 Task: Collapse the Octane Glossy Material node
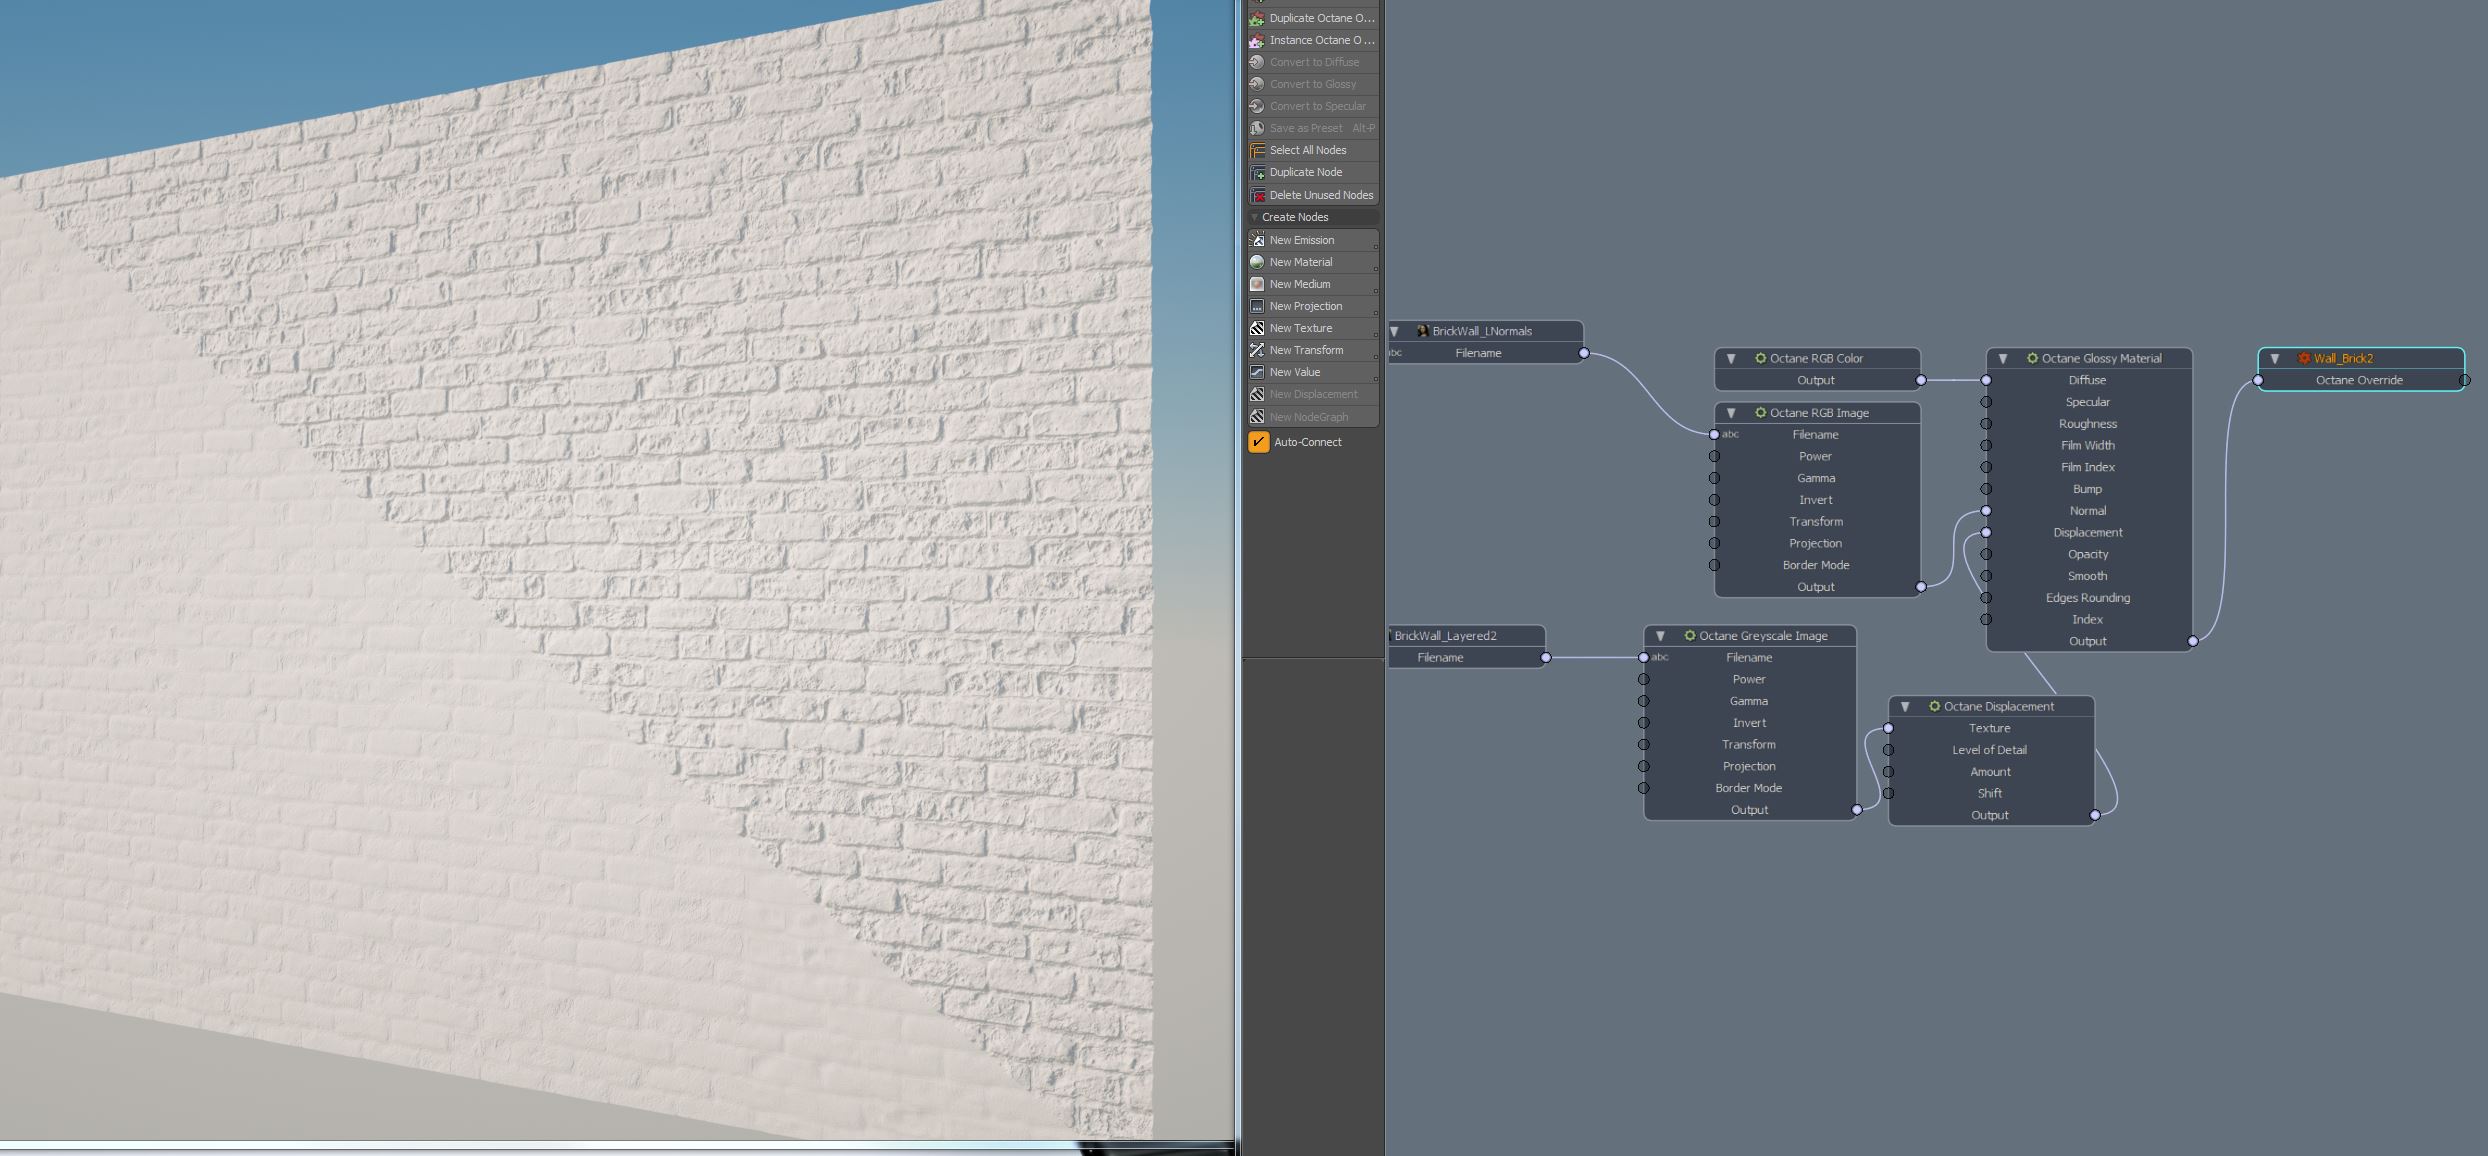pyautogui.click(x=2002, y=358)
